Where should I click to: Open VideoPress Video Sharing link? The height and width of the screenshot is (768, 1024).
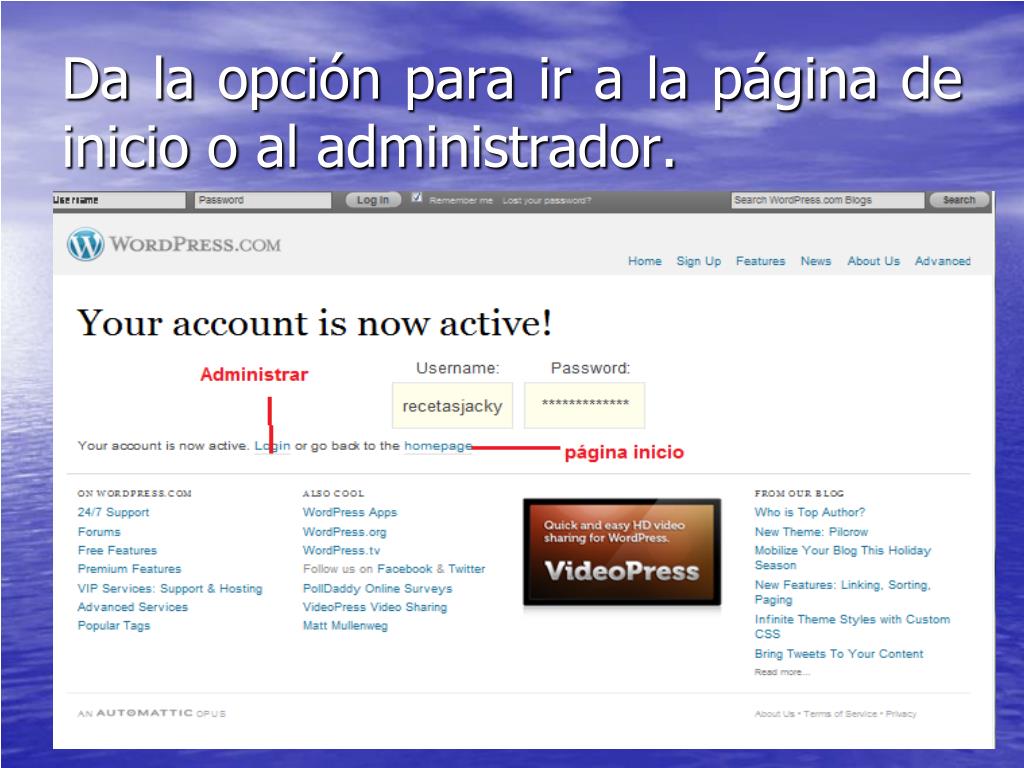tap(375, 607)
